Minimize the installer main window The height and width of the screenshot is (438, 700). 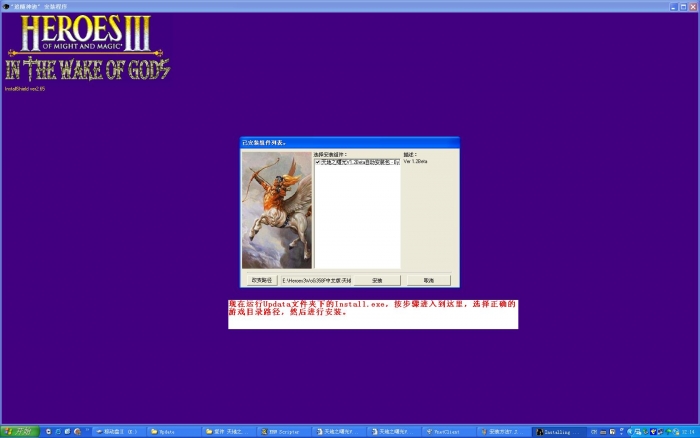674,7
